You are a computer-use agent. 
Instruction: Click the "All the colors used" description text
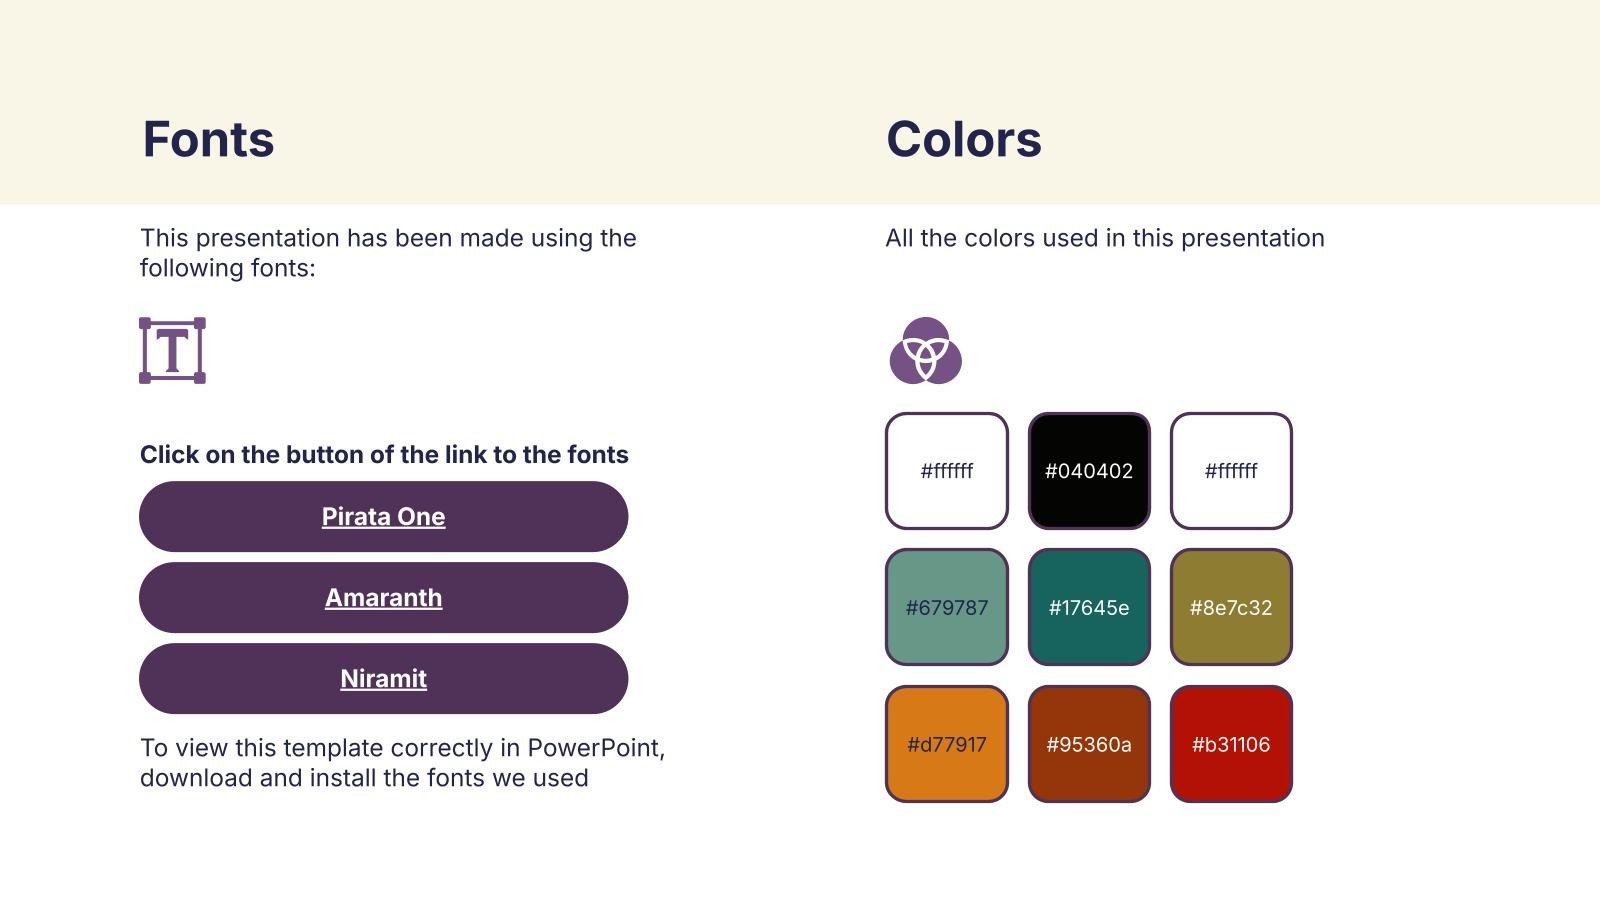[x=1104, y=238]
